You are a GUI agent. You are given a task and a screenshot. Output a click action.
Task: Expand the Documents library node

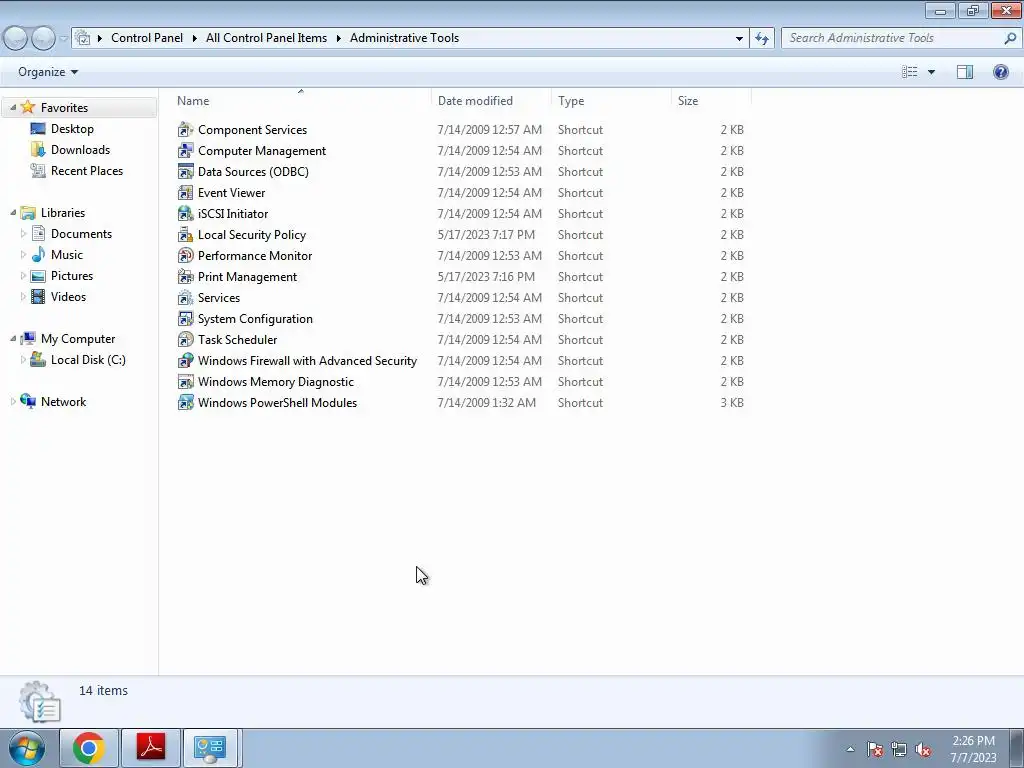click(x=24, y=233)
